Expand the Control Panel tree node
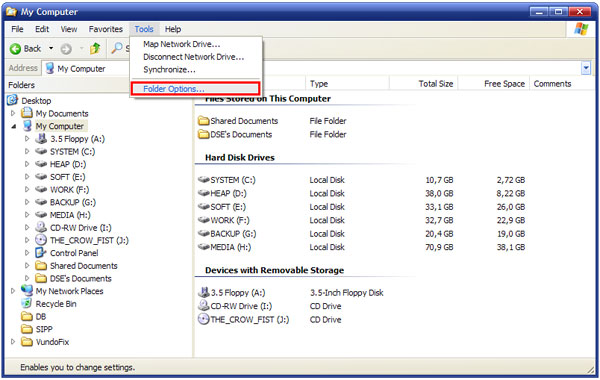The width and height of the screenshot is (600, 380). coord(27,253)
